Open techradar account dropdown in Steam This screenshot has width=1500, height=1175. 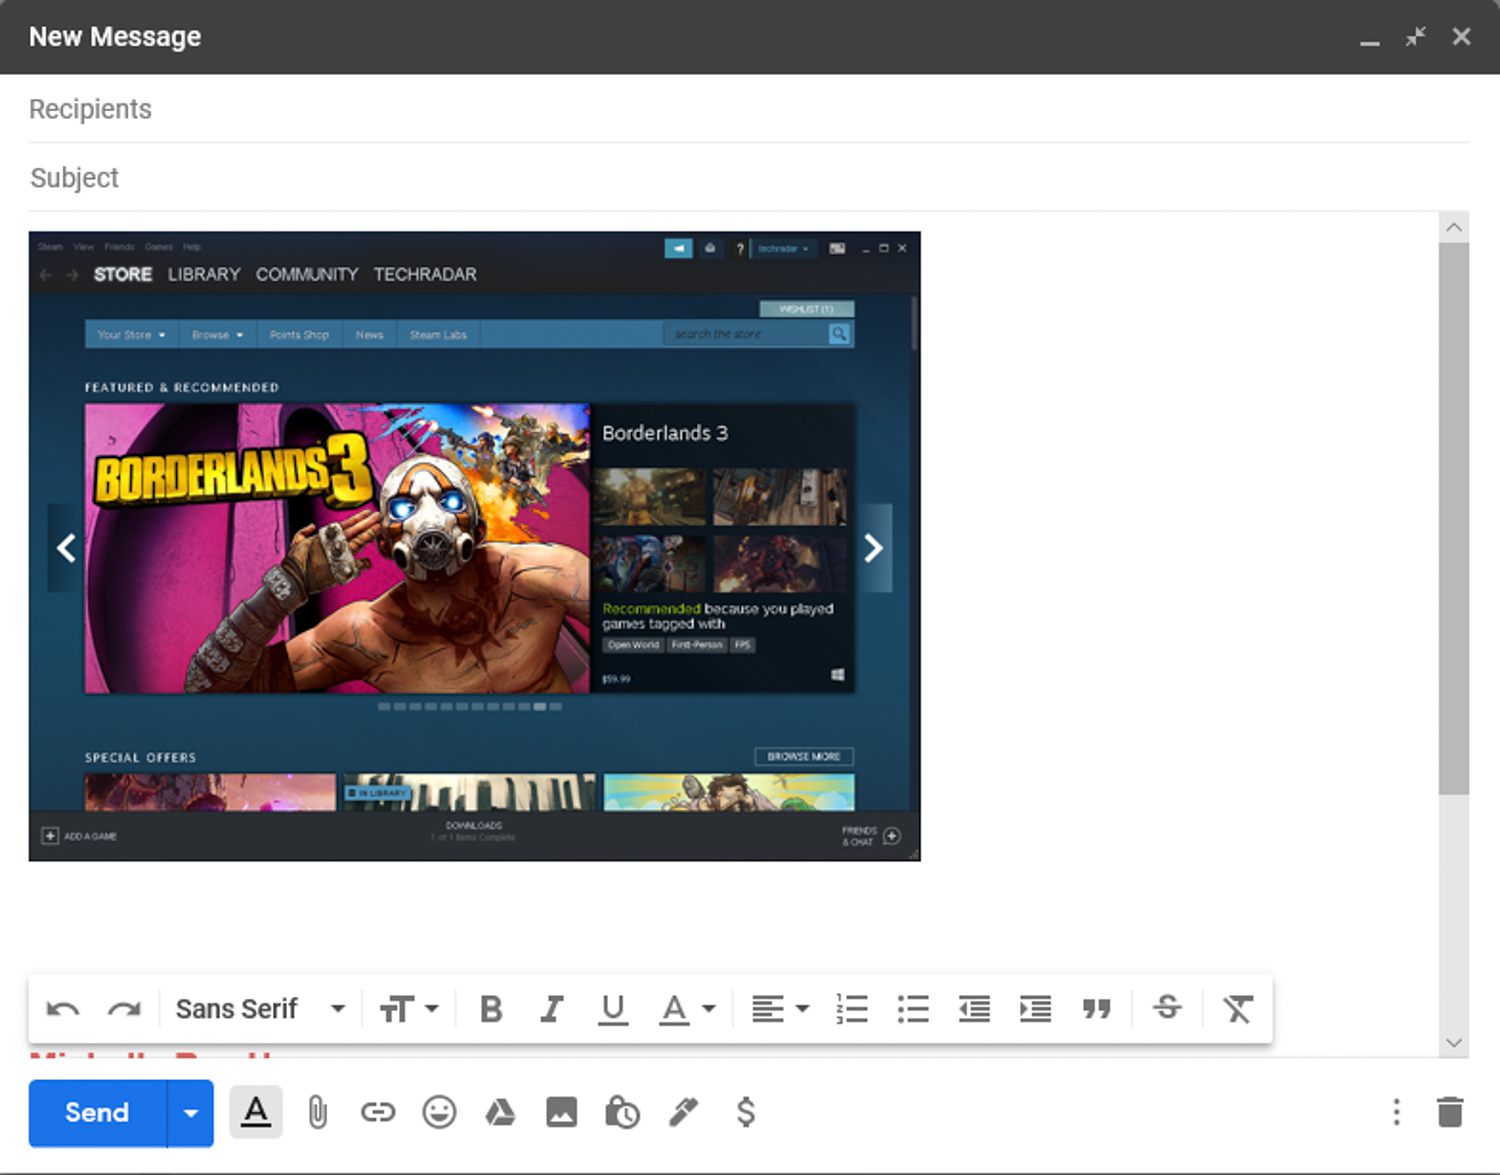pos(783,248)
